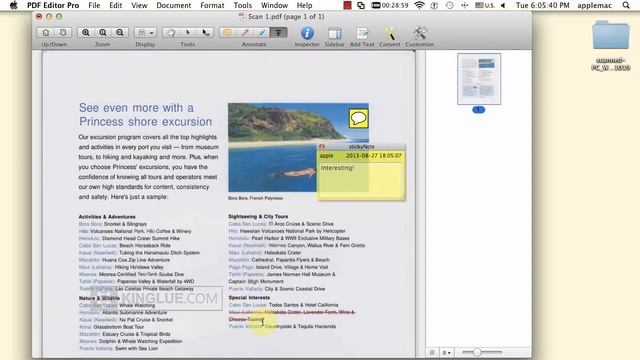Click the Wi-Fi status icon
This screenshot has height=360, width=640.
coord(419,5)
